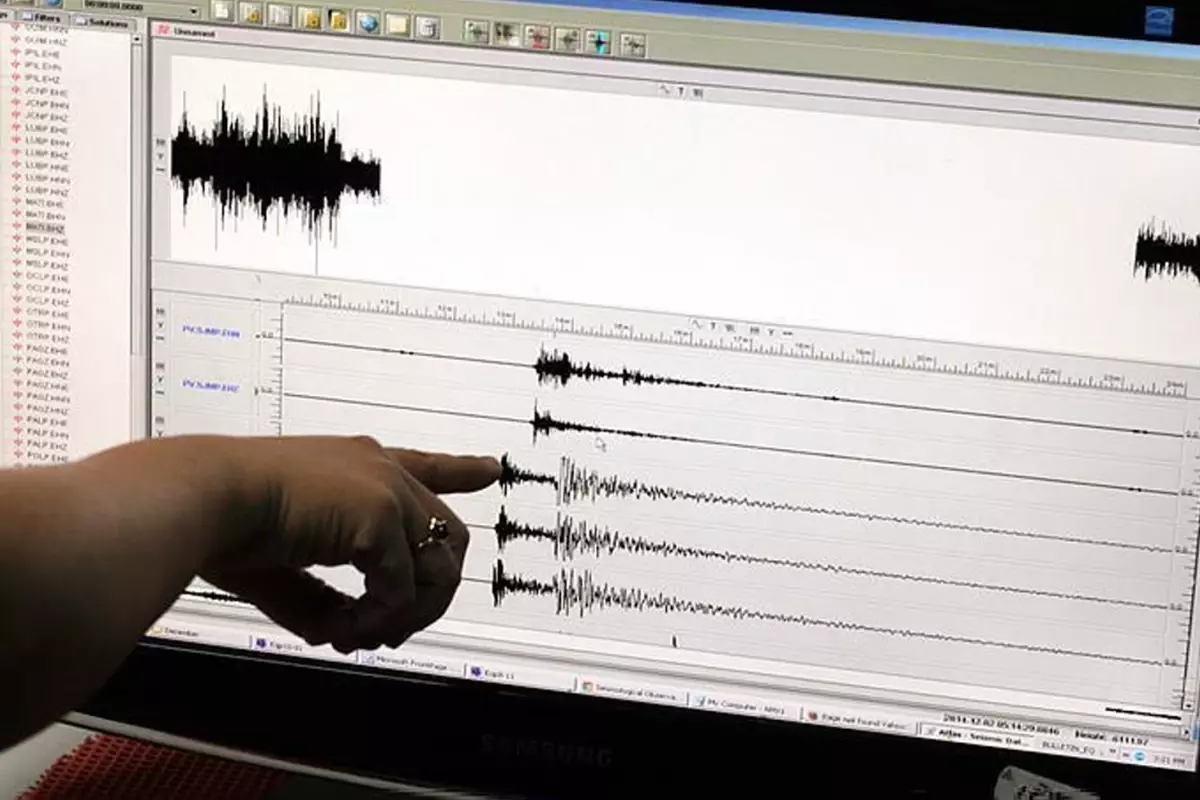
Task: Select the highlighted MATI BHZ channel
Action: [46, 227]
